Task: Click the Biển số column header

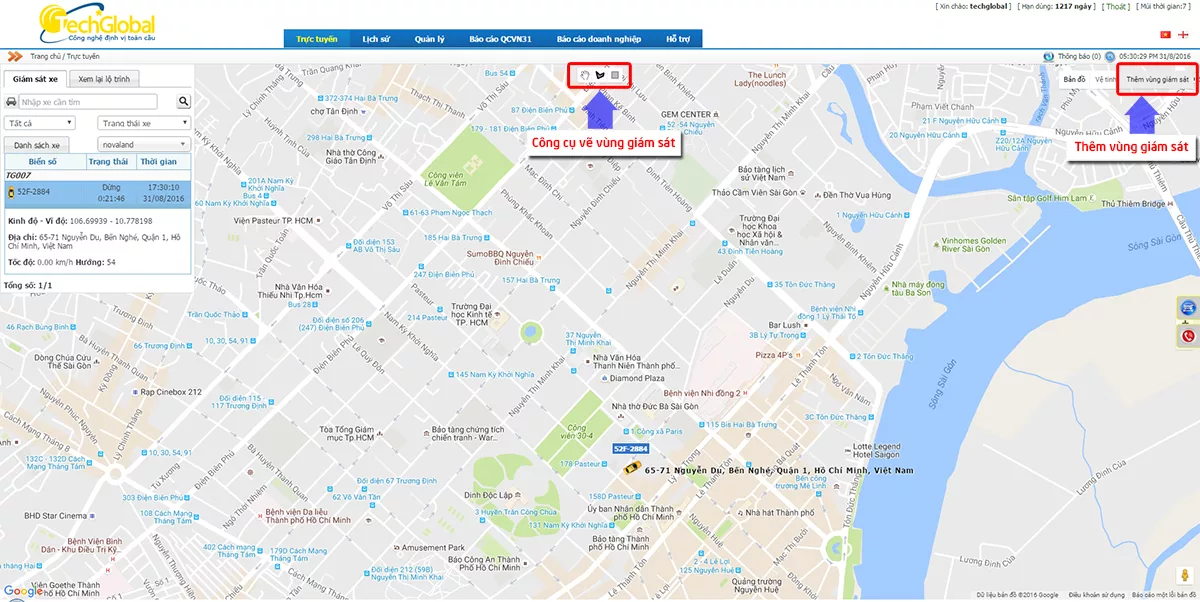Action: [x=43, y=161]
